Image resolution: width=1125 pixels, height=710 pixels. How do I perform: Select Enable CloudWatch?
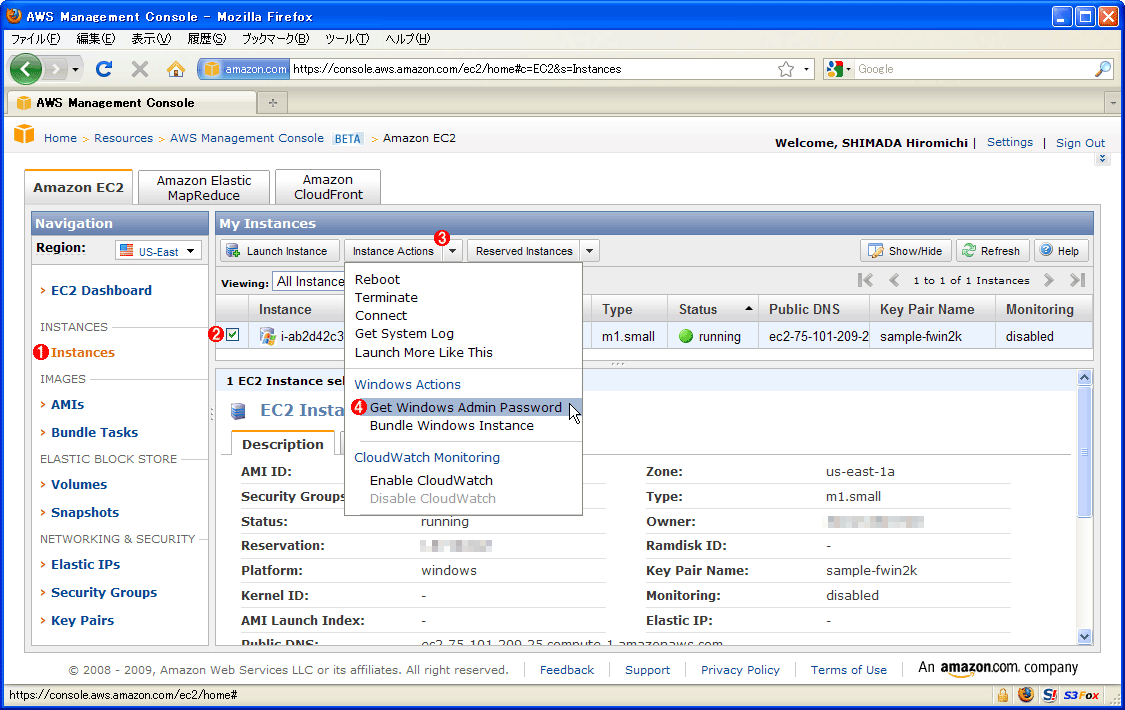pos(431,481)
